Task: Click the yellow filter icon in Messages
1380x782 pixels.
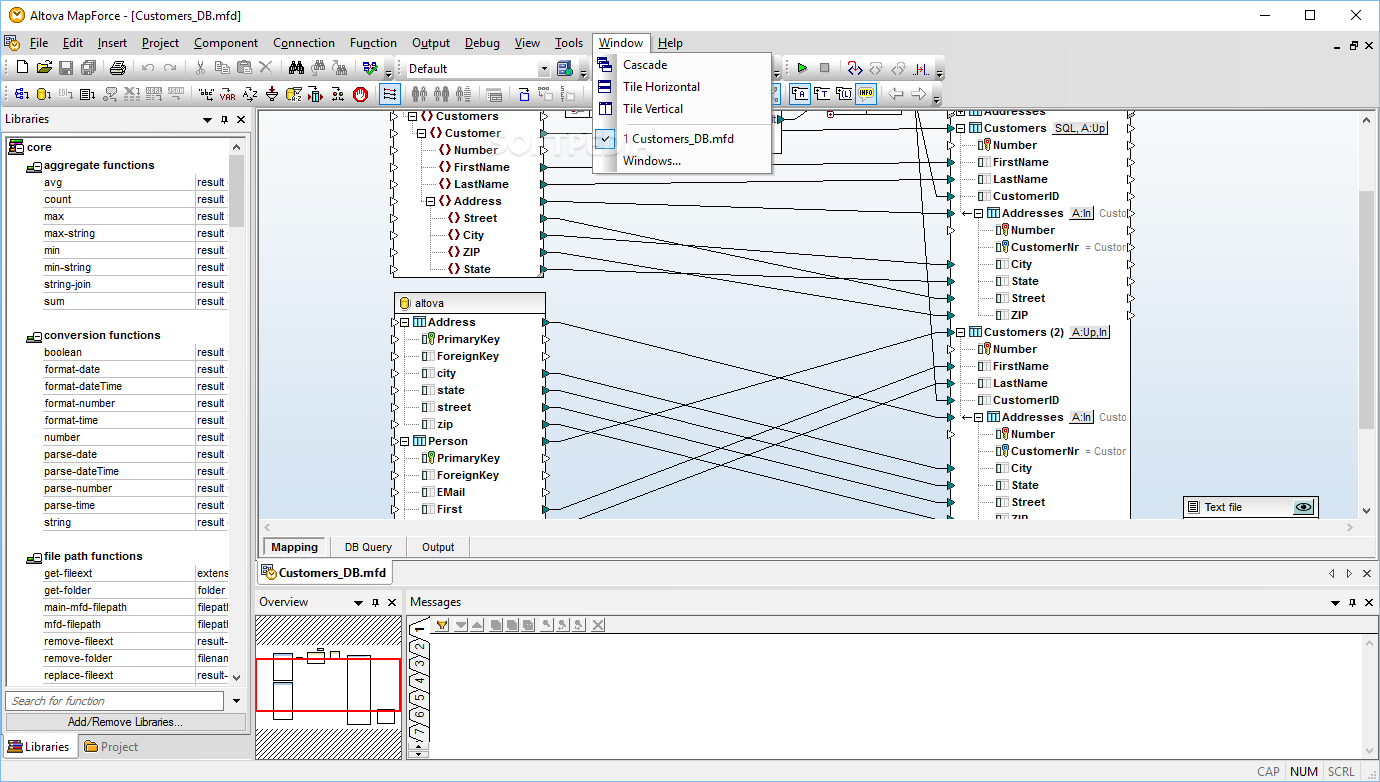Action: (x=441, y=625)
